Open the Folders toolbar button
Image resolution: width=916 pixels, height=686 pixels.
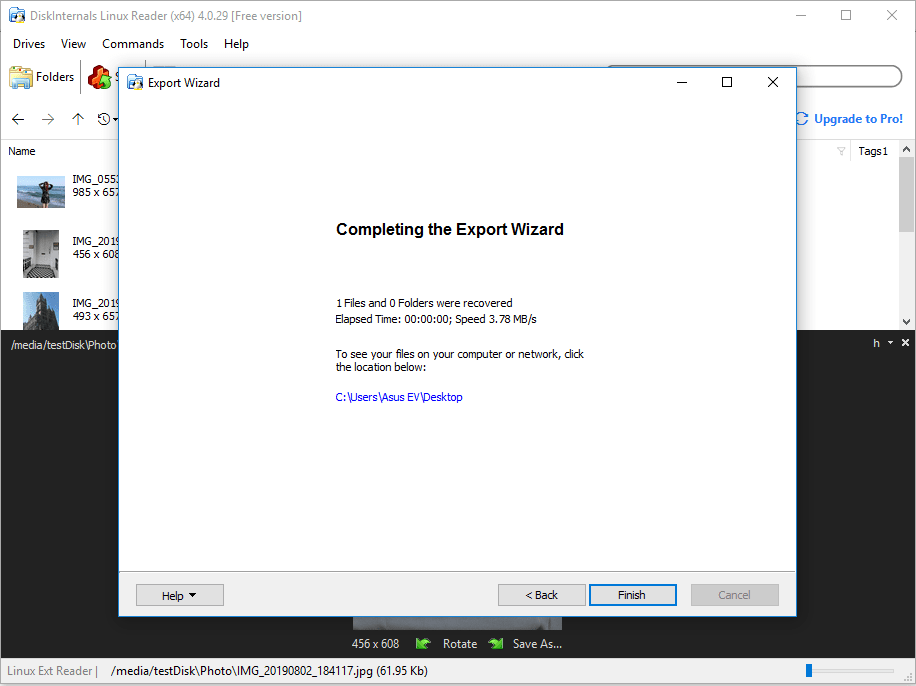click(41, 77)
